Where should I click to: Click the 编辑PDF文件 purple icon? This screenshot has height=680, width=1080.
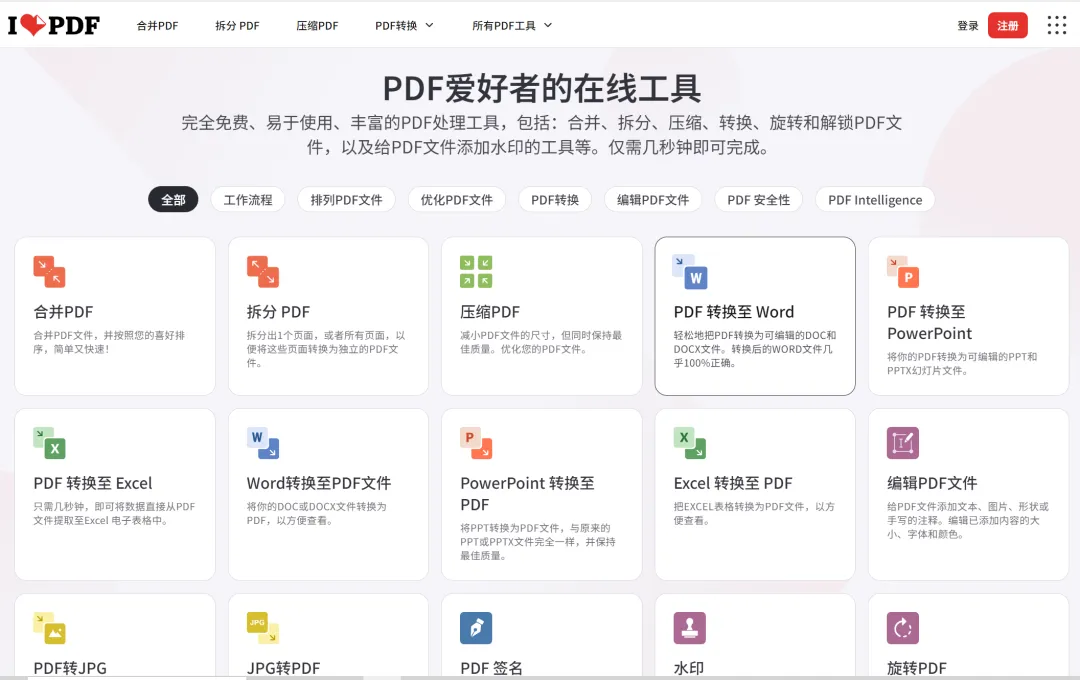coord(903,443)
